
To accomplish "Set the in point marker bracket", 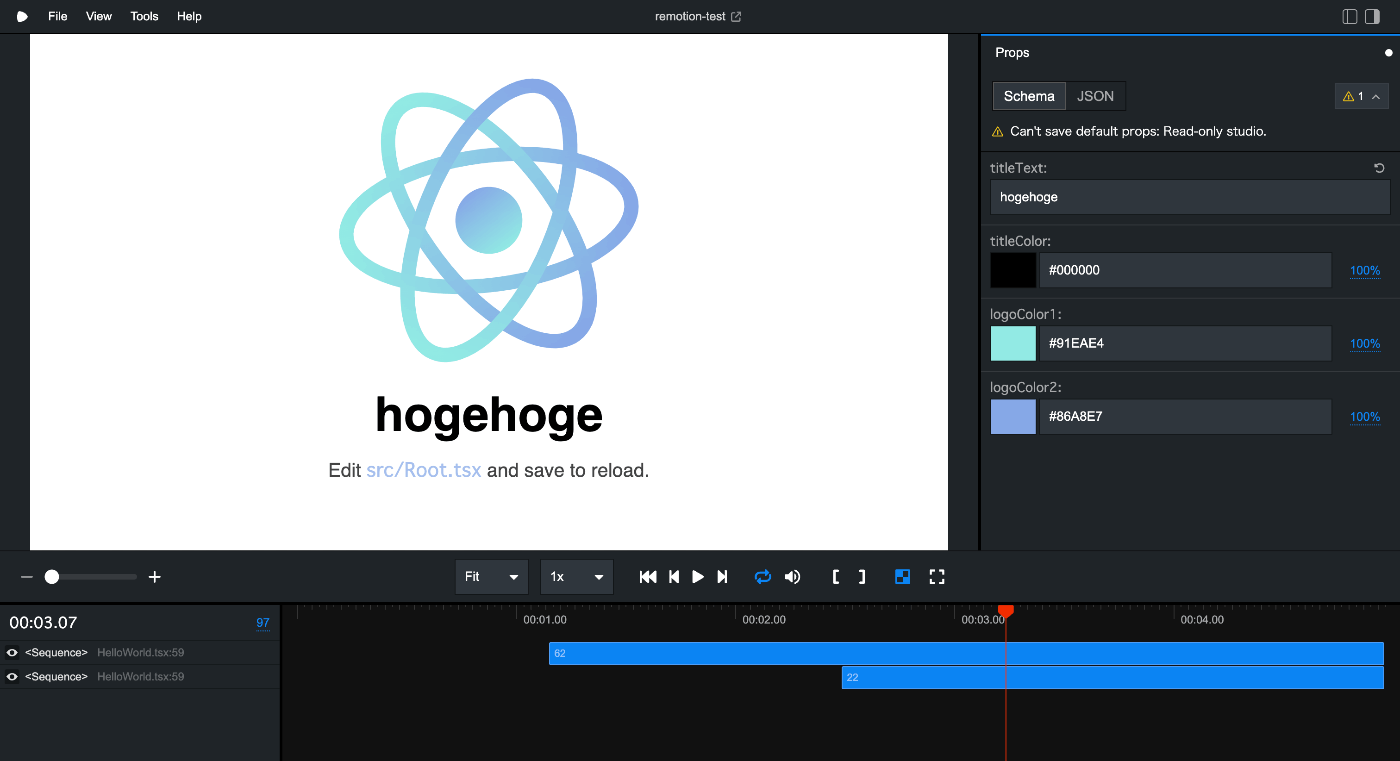I will click(x=836, y=577).
